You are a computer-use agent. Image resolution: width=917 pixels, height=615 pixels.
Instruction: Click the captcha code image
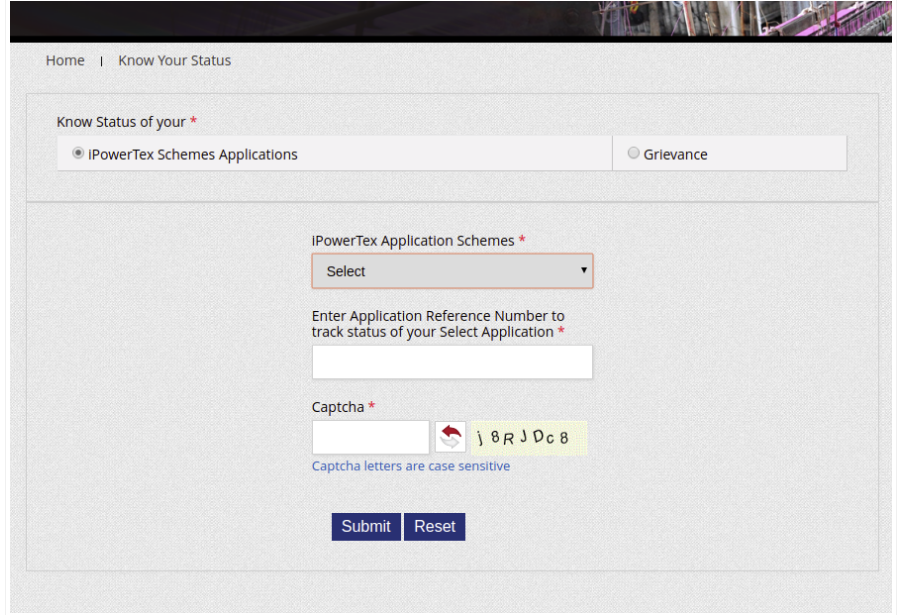(x=529, y=438)
